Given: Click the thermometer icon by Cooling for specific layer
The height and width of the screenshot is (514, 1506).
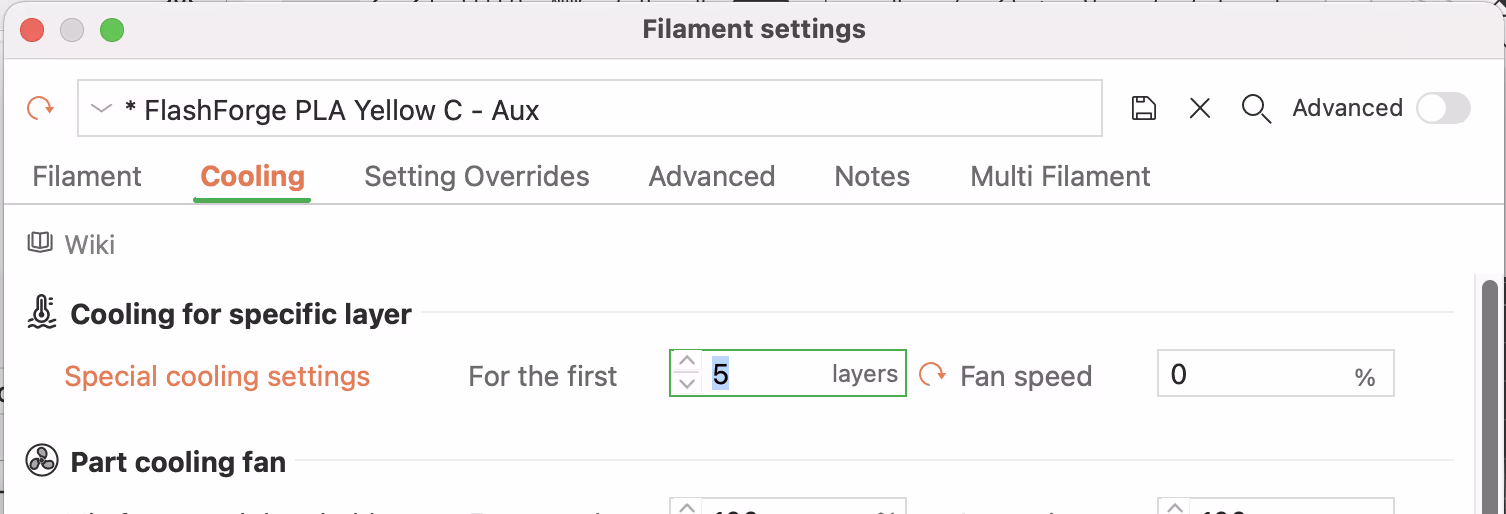Looking at the screenshot, I should pyautogui.click(x=42, y=313).
